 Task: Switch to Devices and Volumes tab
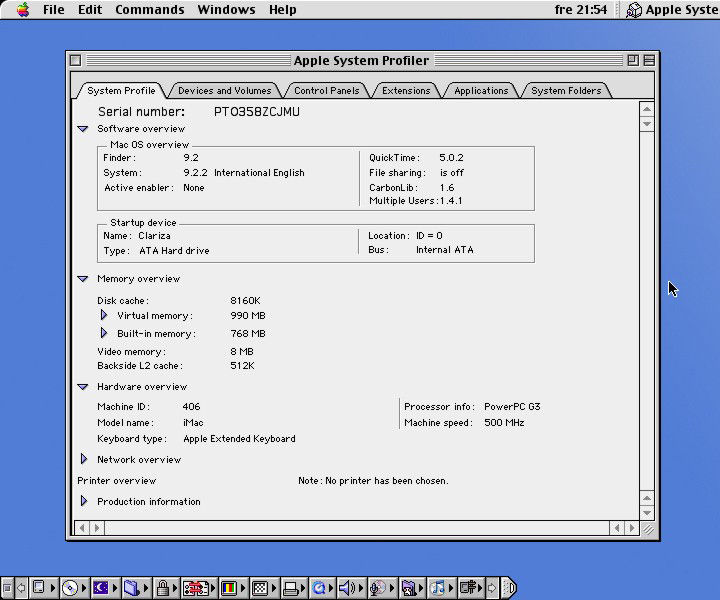pos(225,90)
